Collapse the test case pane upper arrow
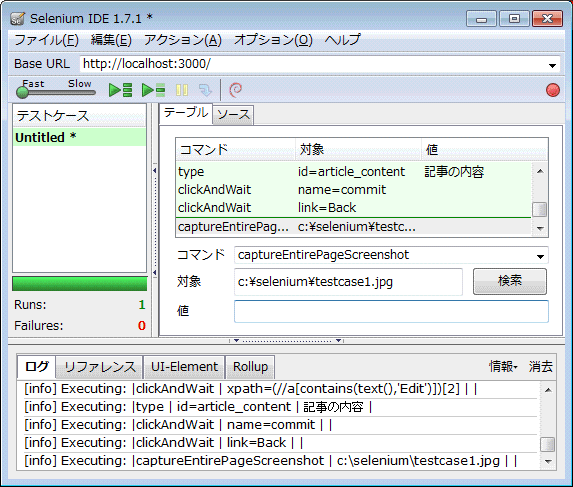This screenshot has height=487, width=573. click(155, 171)
